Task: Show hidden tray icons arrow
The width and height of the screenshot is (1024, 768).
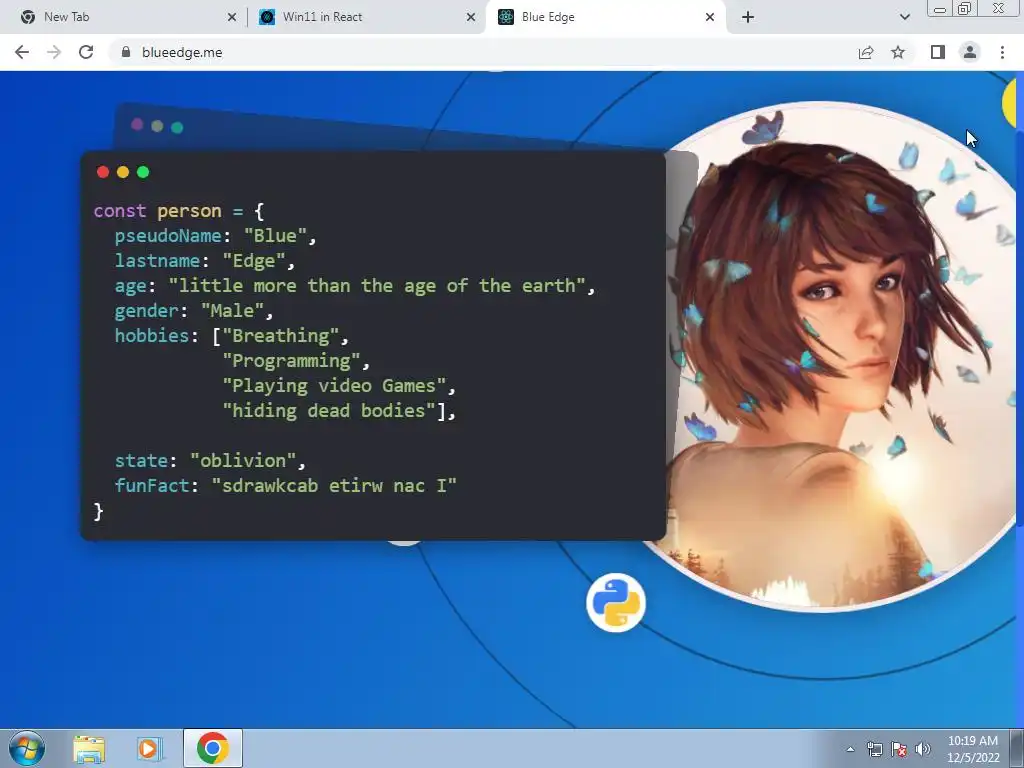Action: pyautogui.click(x=850, y=749)
